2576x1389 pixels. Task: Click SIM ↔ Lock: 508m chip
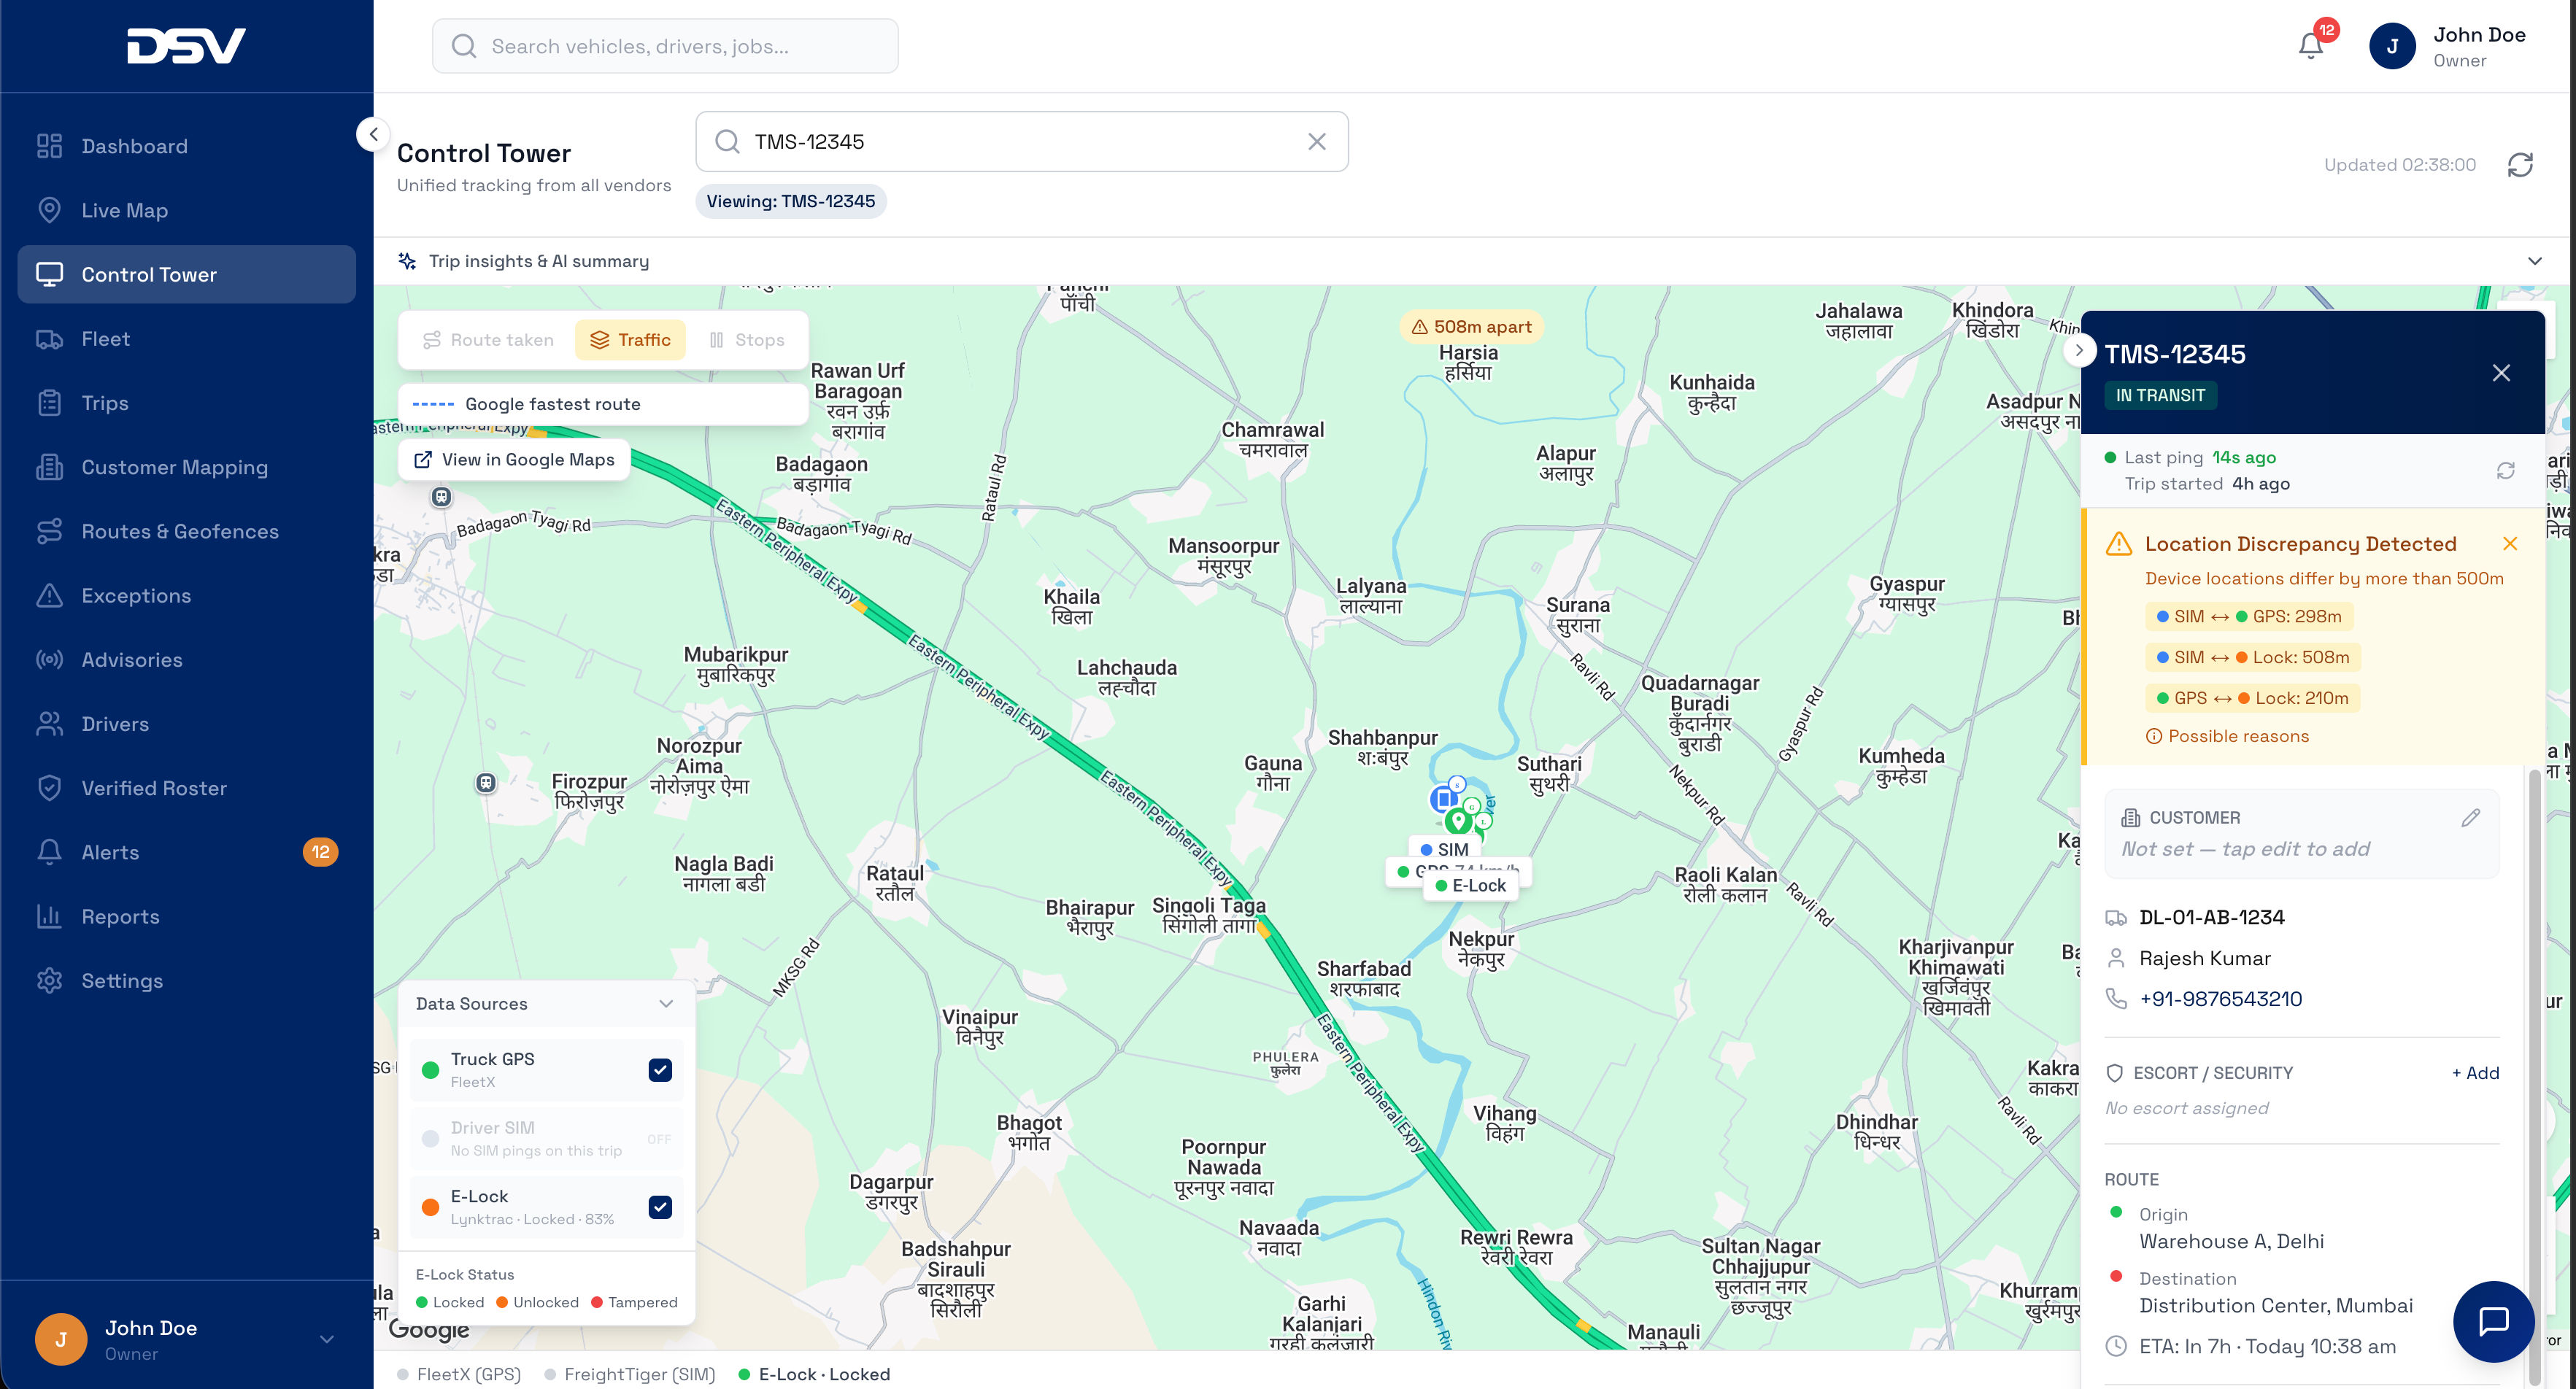[x=2253, y=657]
